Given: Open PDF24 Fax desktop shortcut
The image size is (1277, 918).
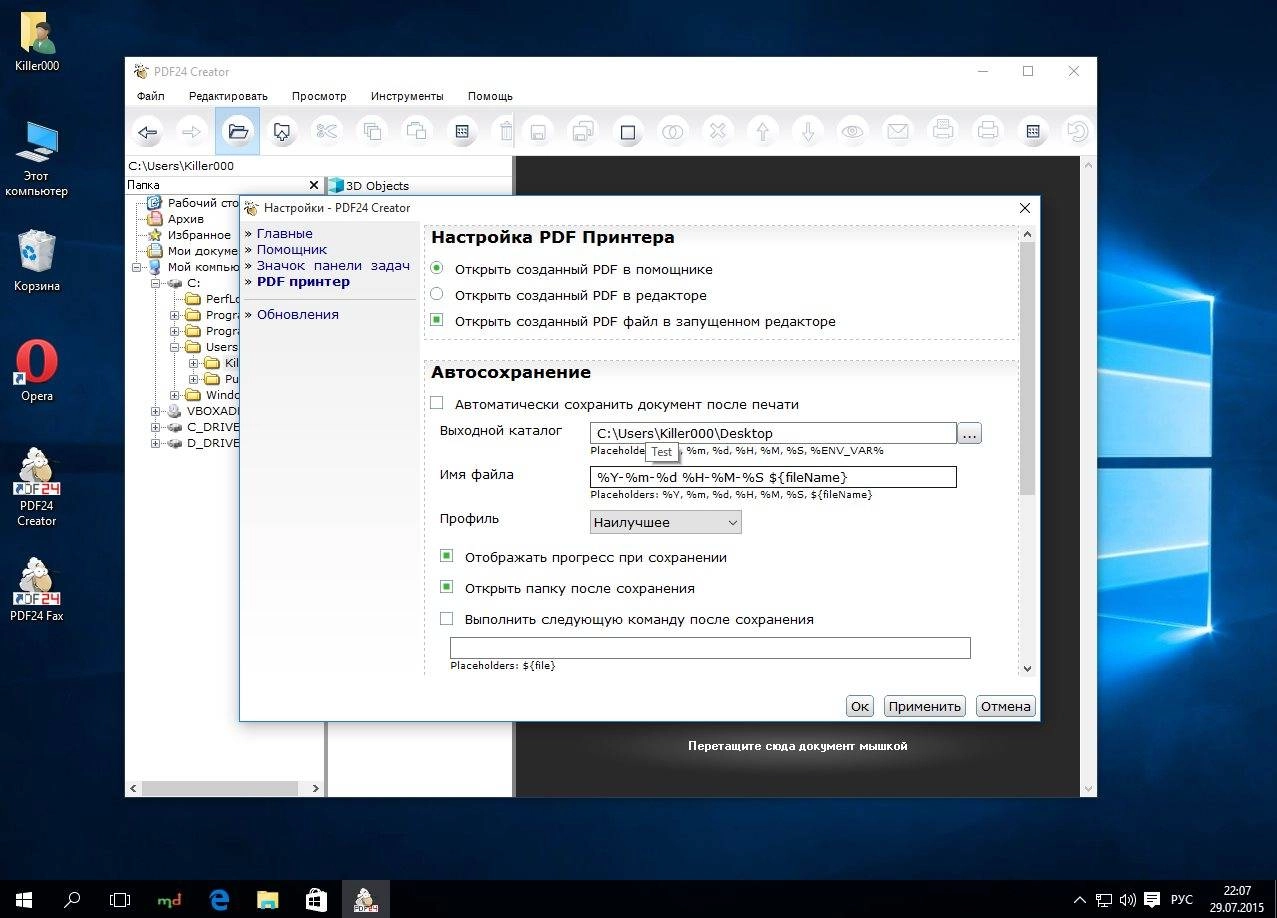Looking at the screenshot, I should [x=37, y=590].
